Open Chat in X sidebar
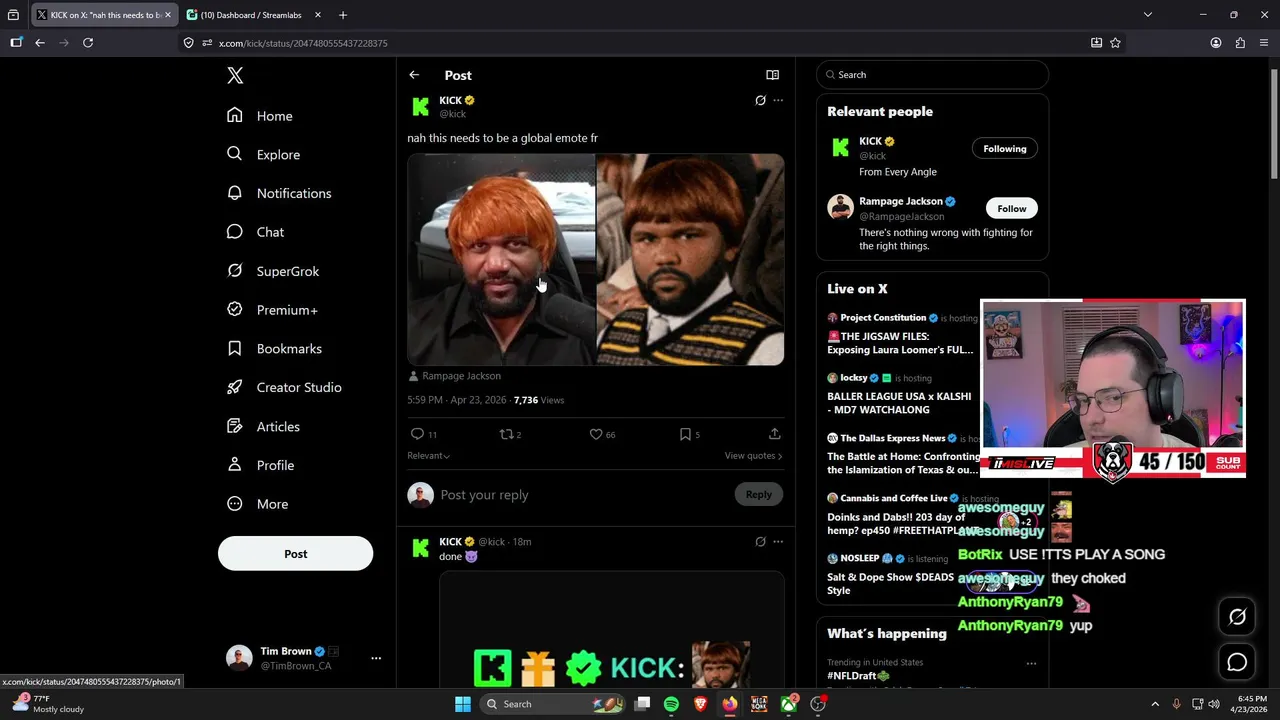 click(256, 232)
